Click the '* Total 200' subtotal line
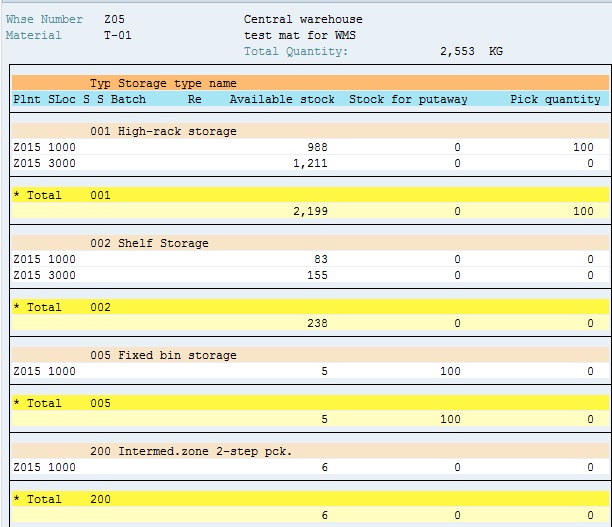The height and width of the screenshot is (527, 612). pos(310,499)
